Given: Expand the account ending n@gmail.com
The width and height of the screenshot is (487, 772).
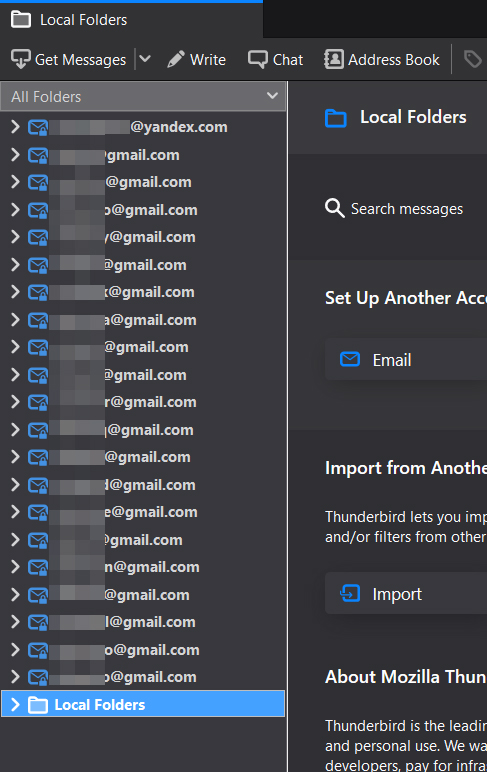Looking at the screenshot, I should click(x=15, y=567).
